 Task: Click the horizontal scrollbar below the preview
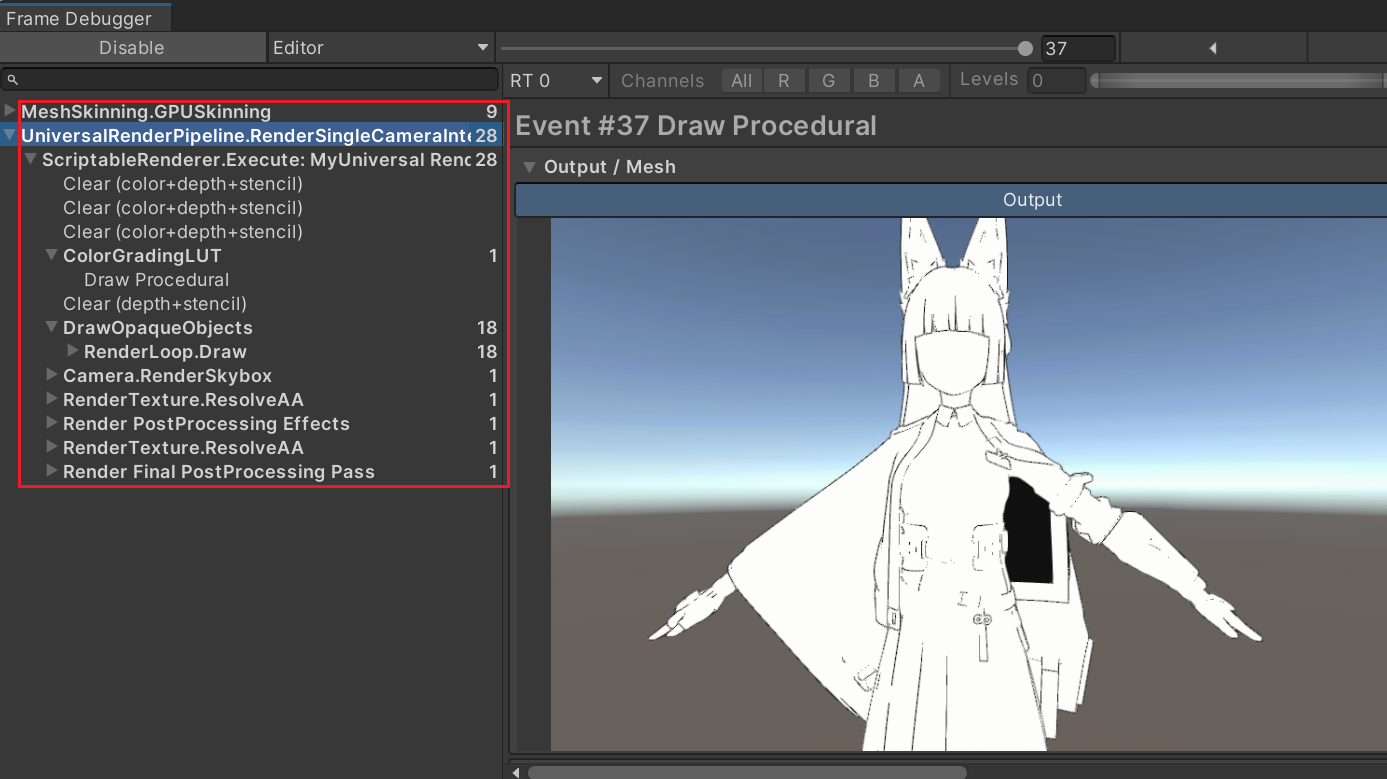746,772
